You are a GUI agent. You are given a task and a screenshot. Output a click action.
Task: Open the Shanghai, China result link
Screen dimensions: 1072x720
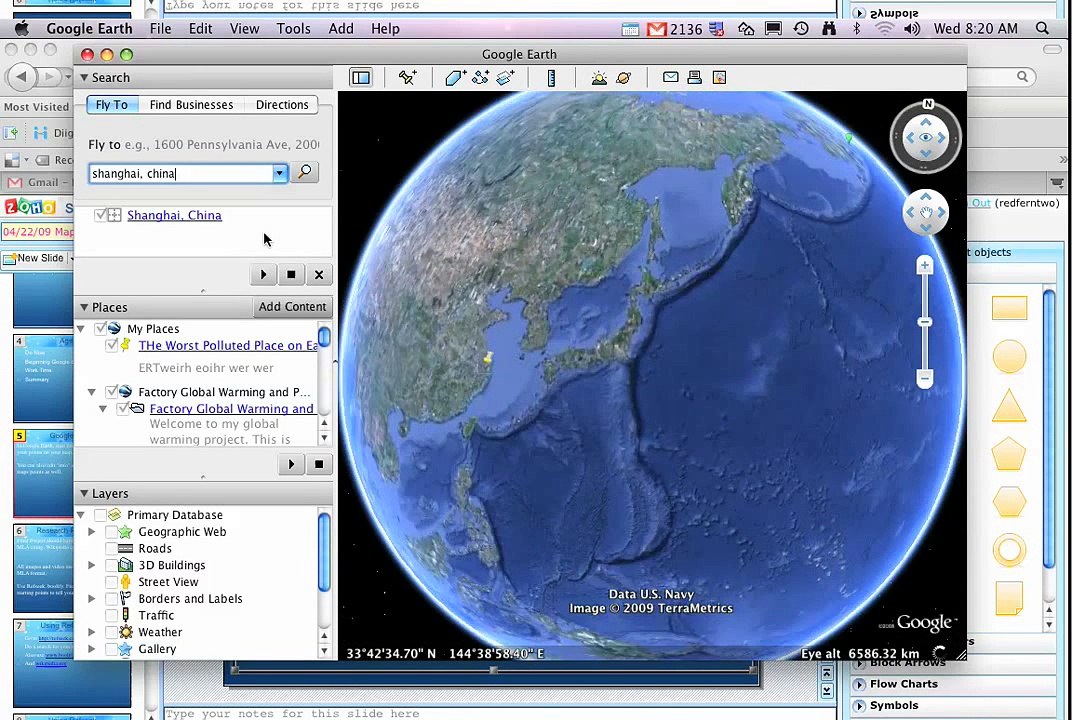point(174,215)
